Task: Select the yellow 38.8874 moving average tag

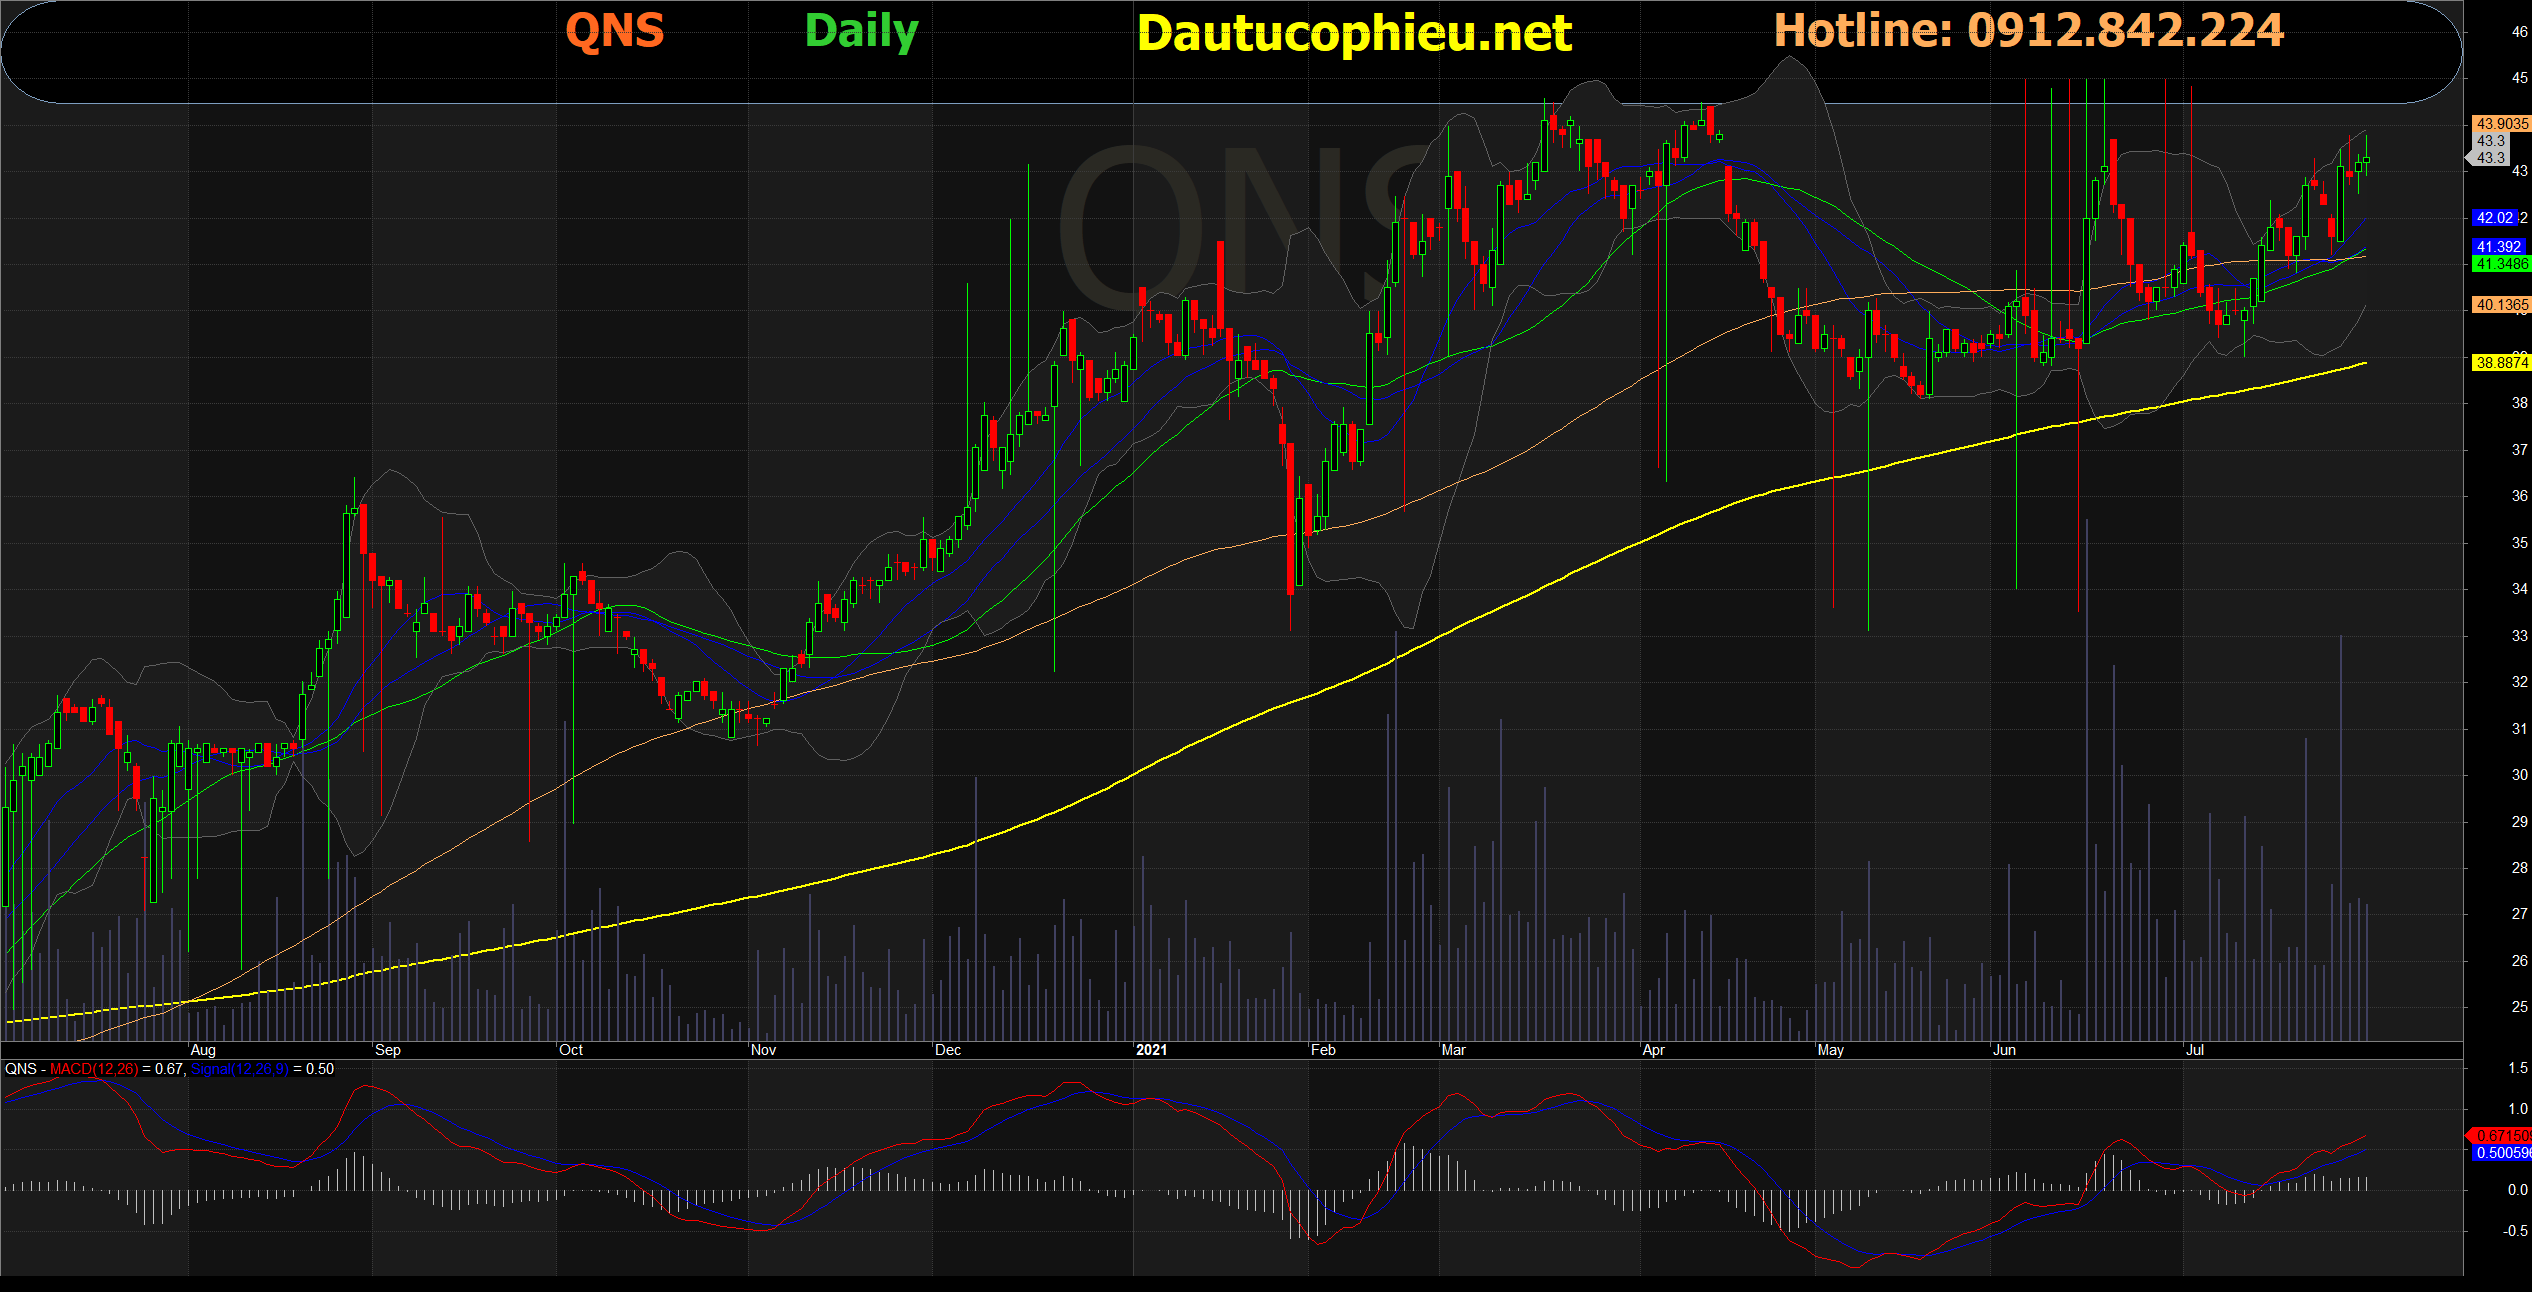Action: click(2500, 363)
